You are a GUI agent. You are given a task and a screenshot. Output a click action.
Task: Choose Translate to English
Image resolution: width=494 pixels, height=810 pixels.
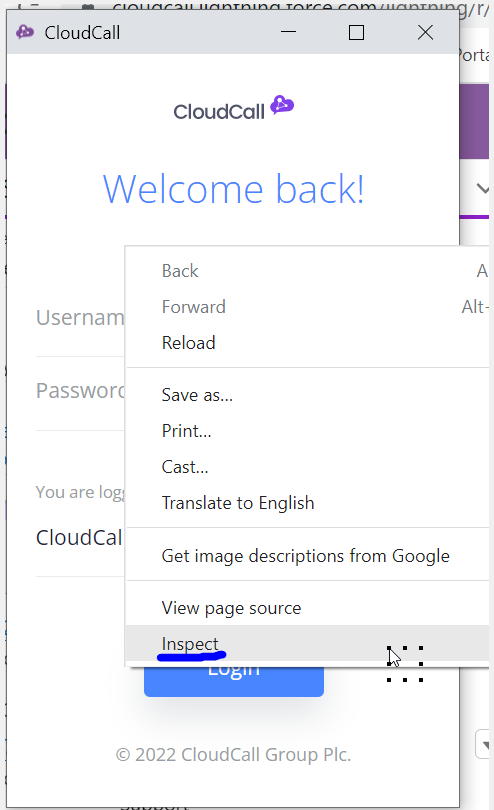tap(307, 503)
